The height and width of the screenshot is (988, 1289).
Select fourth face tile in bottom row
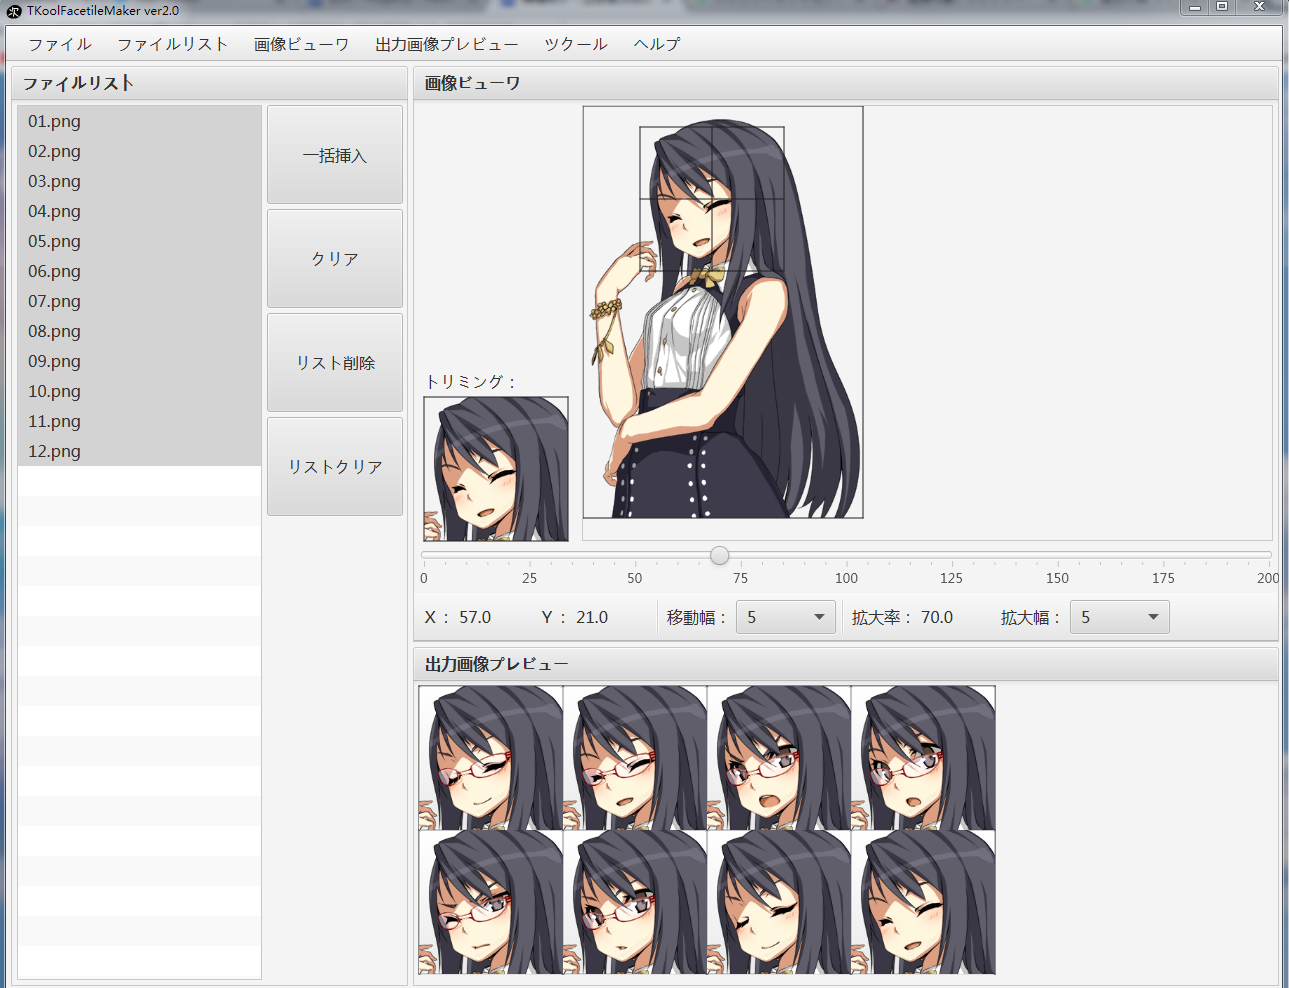click(x=923, y=902)
